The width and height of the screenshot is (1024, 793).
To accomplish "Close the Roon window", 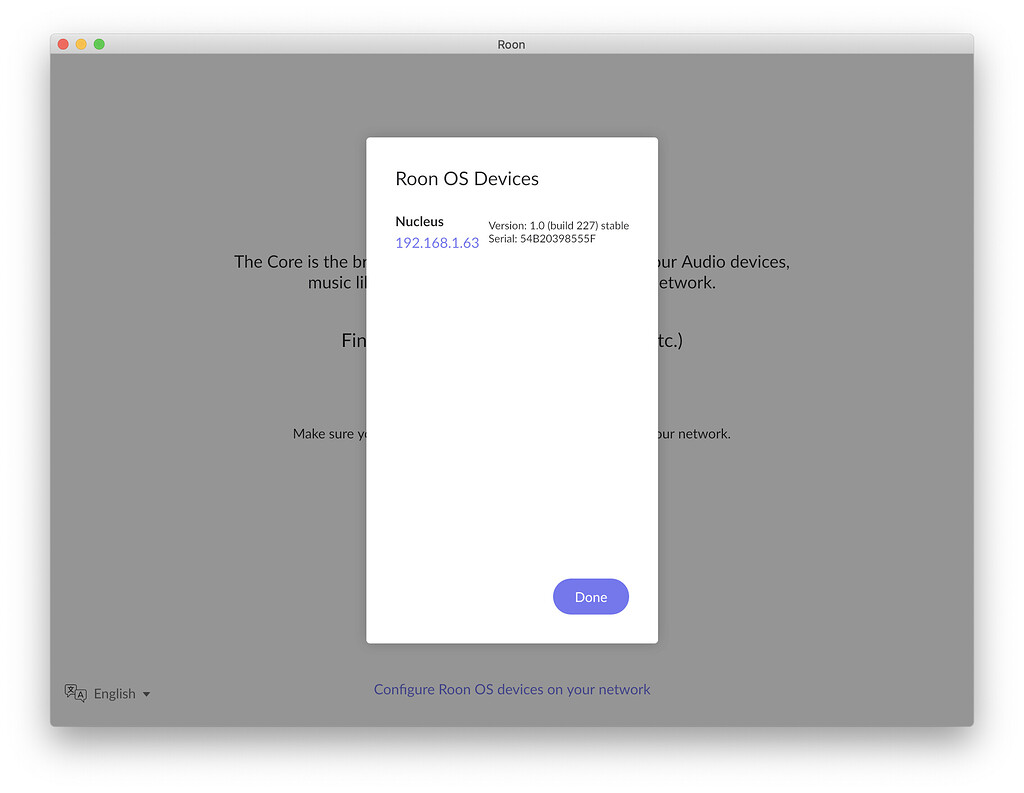I will pyautogui.click(x=63, y=44).
